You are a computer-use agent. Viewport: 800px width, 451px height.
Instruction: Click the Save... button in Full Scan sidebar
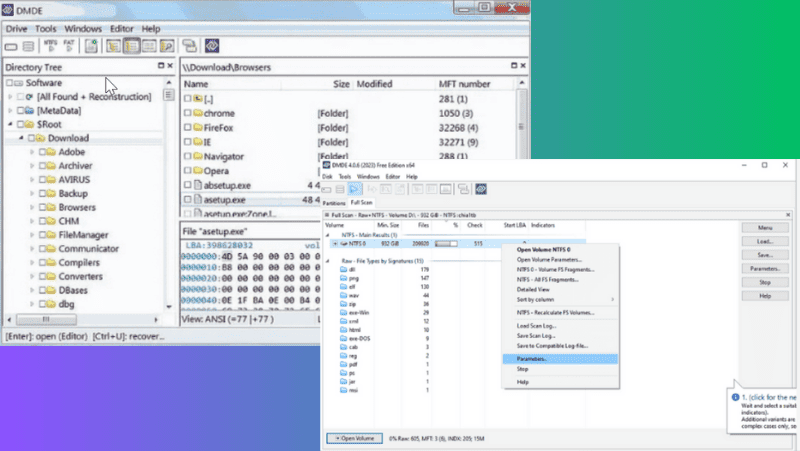765,255
